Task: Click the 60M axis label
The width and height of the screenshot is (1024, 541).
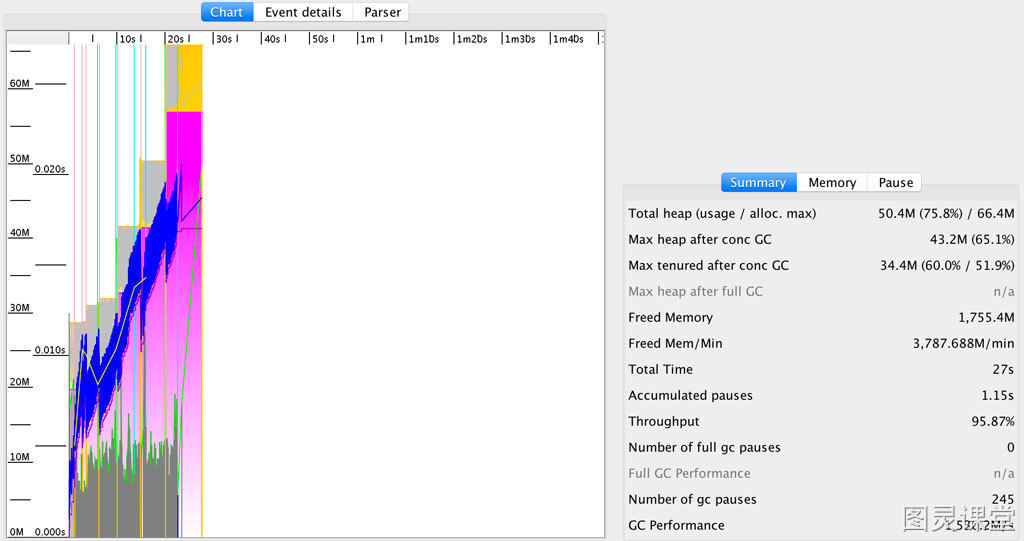Action: pos(20,84)
